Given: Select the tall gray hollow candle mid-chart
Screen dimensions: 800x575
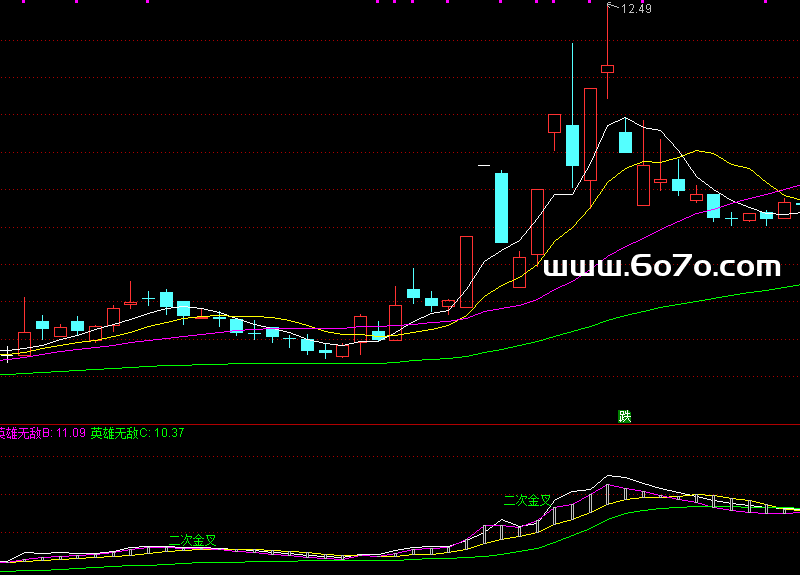Looking at the screenshot, I should click(x=537, y=220).
